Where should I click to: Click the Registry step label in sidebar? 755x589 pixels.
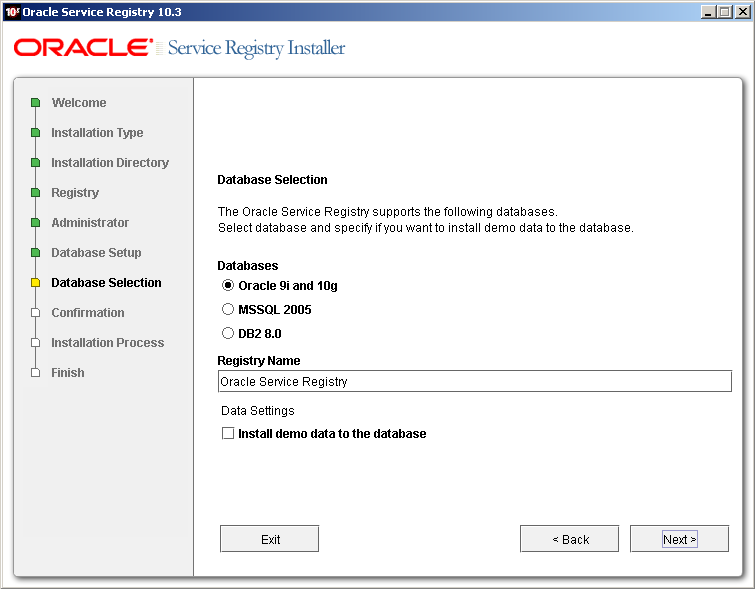pyautogui.click(x=75, y=193)
